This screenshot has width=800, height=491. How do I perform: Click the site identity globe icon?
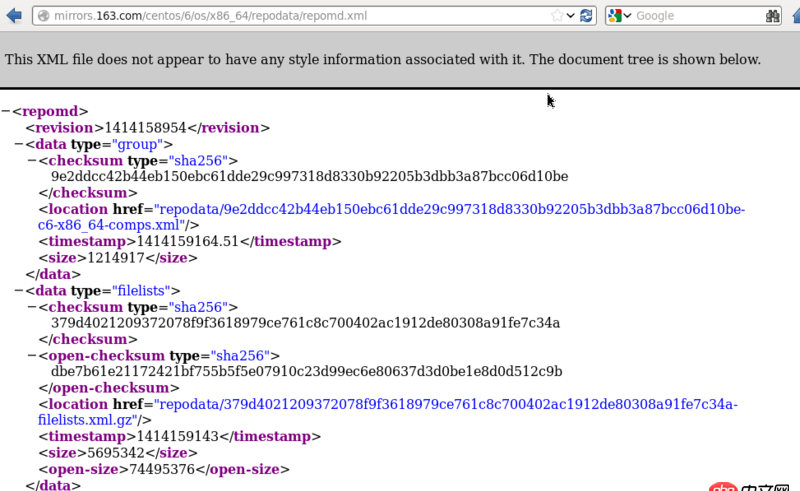pyautogui.click(x=44, y=16)
